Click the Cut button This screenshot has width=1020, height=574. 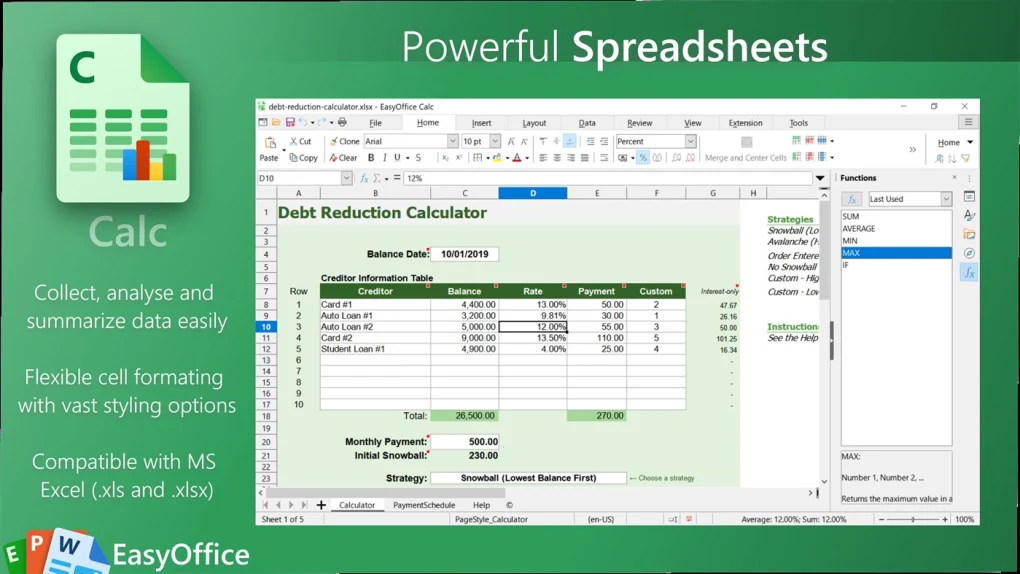click(300, 141)
